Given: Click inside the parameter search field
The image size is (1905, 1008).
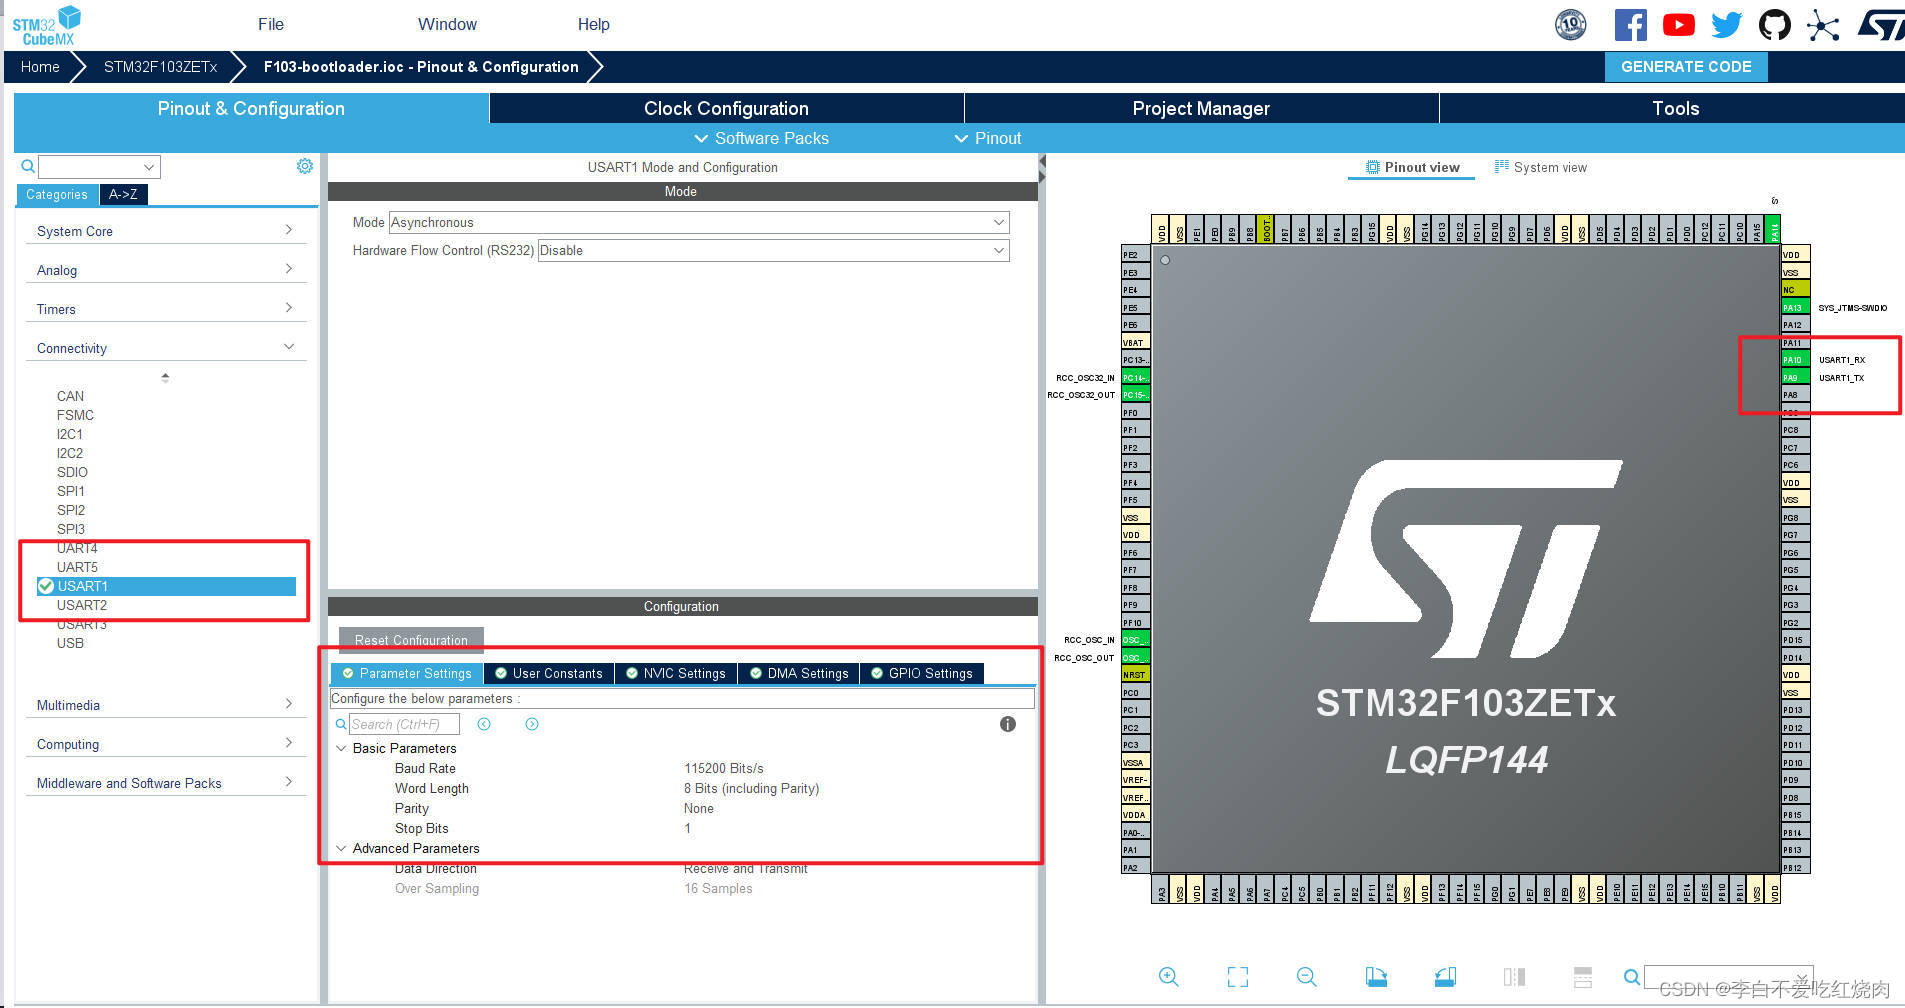Looking at the screenshot, I should pos(404,724).
